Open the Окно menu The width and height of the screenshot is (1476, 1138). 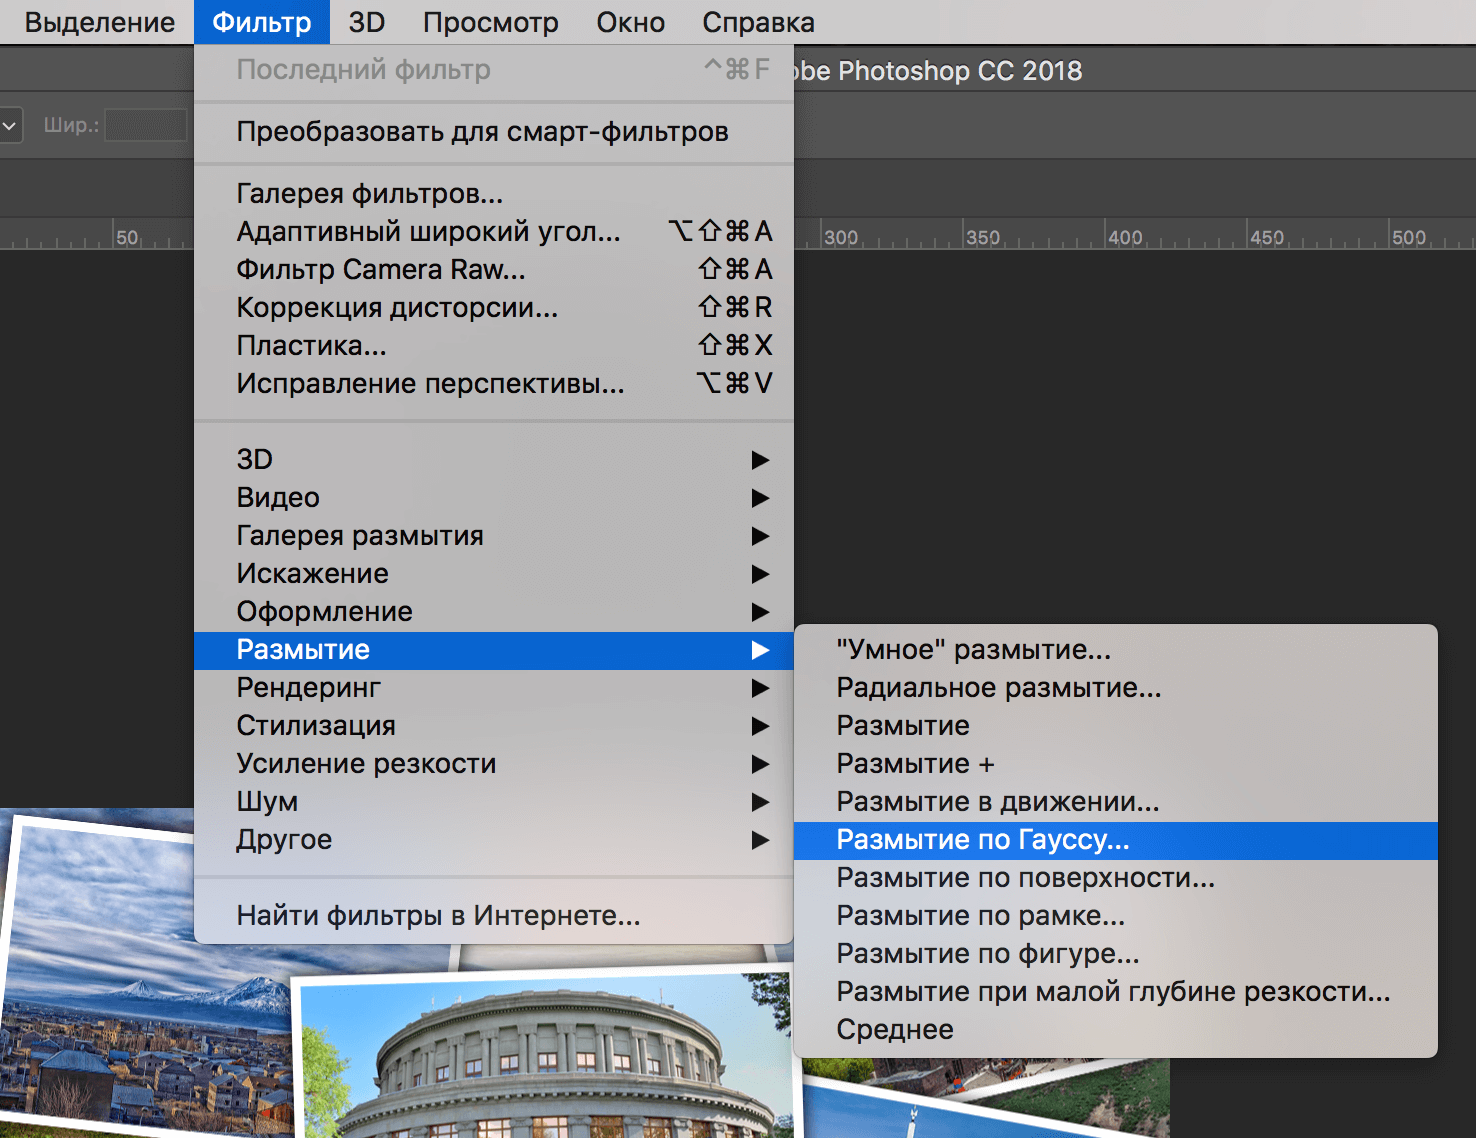pyautogui.click(x=629, y=21)
